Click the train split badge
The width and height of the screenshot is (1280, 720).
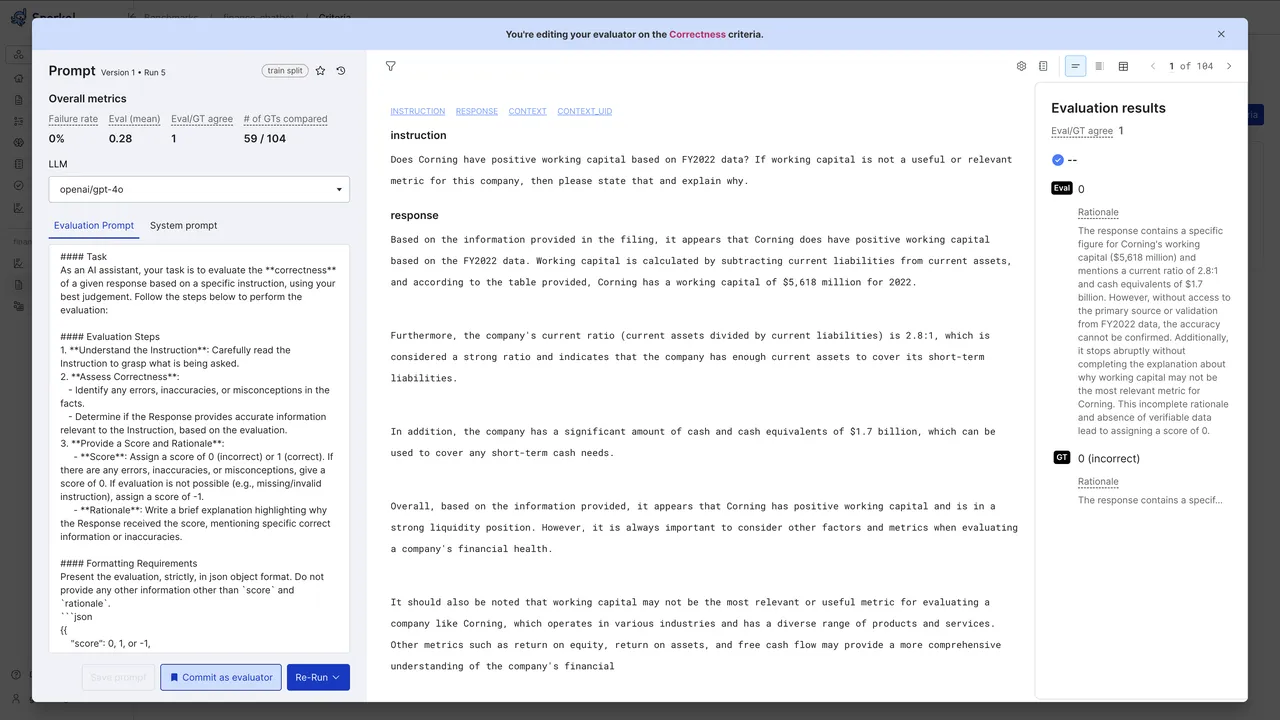click(x=285, y=71)
